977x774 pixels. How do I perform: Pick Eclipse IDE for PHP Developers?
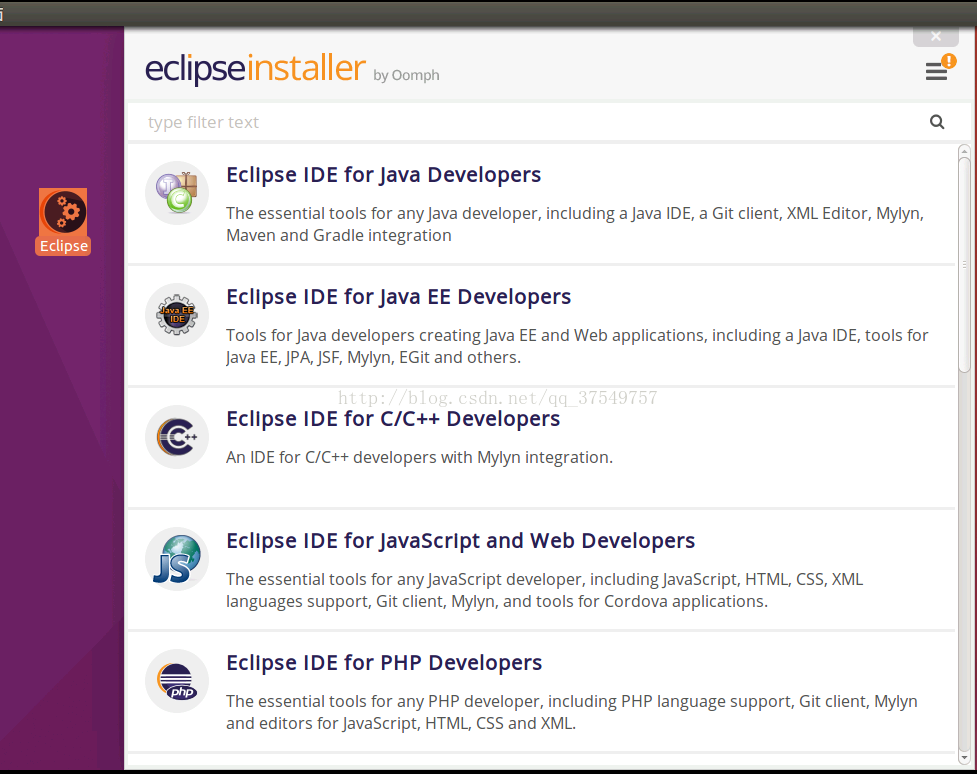541,692
